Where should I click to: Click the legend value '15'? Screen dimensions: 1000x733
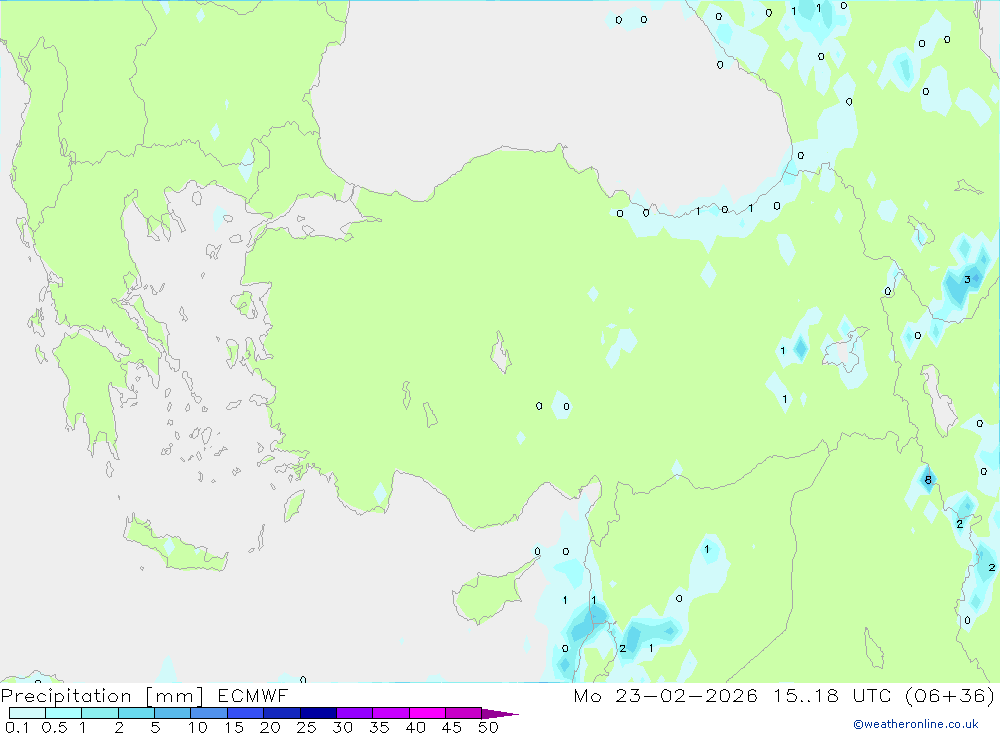(233, 727)
